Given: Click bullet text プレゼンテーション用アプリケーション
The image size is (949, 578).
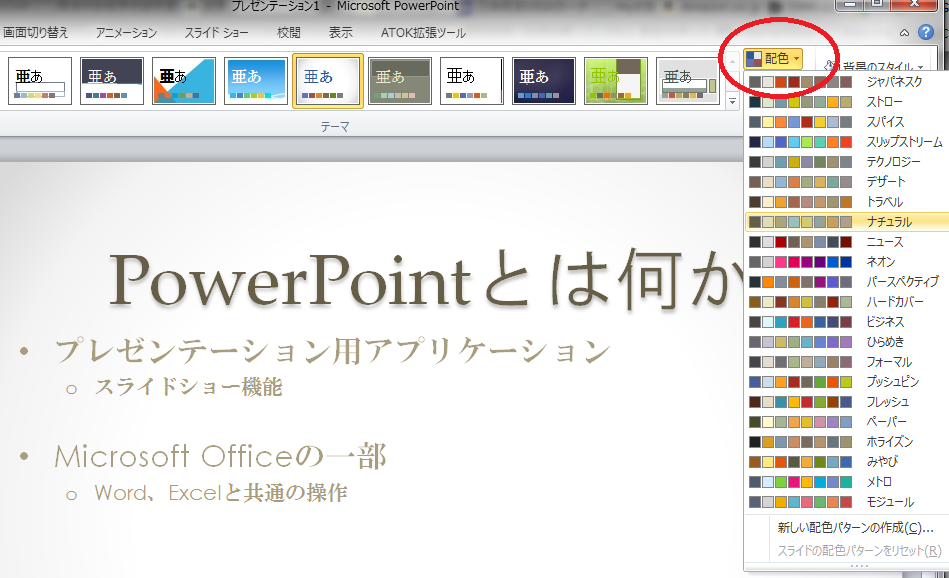Looking at the screenshot, I should coord(333,351).
